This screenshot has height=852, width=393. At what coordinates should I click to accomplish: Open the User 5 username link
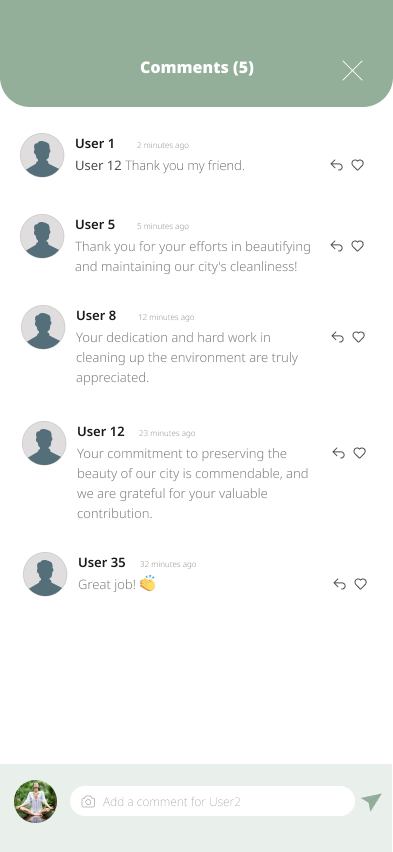pos(95,224)
